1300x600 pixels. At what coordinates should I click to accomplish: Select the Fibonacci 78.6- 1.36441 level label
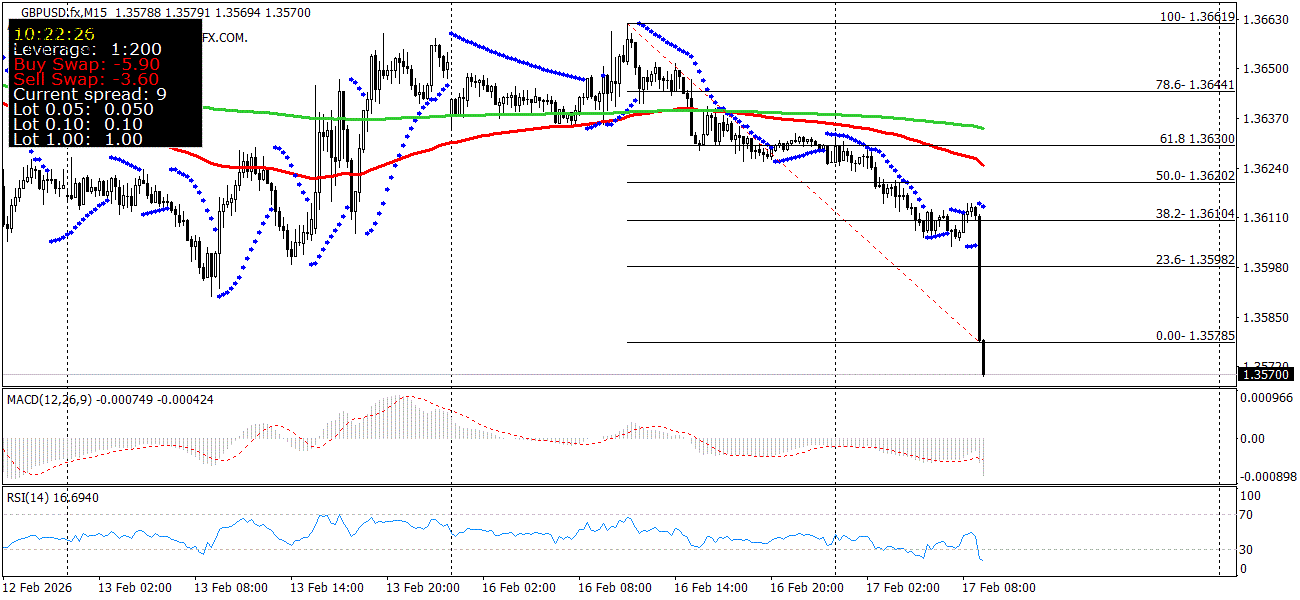pos(1195,86)
